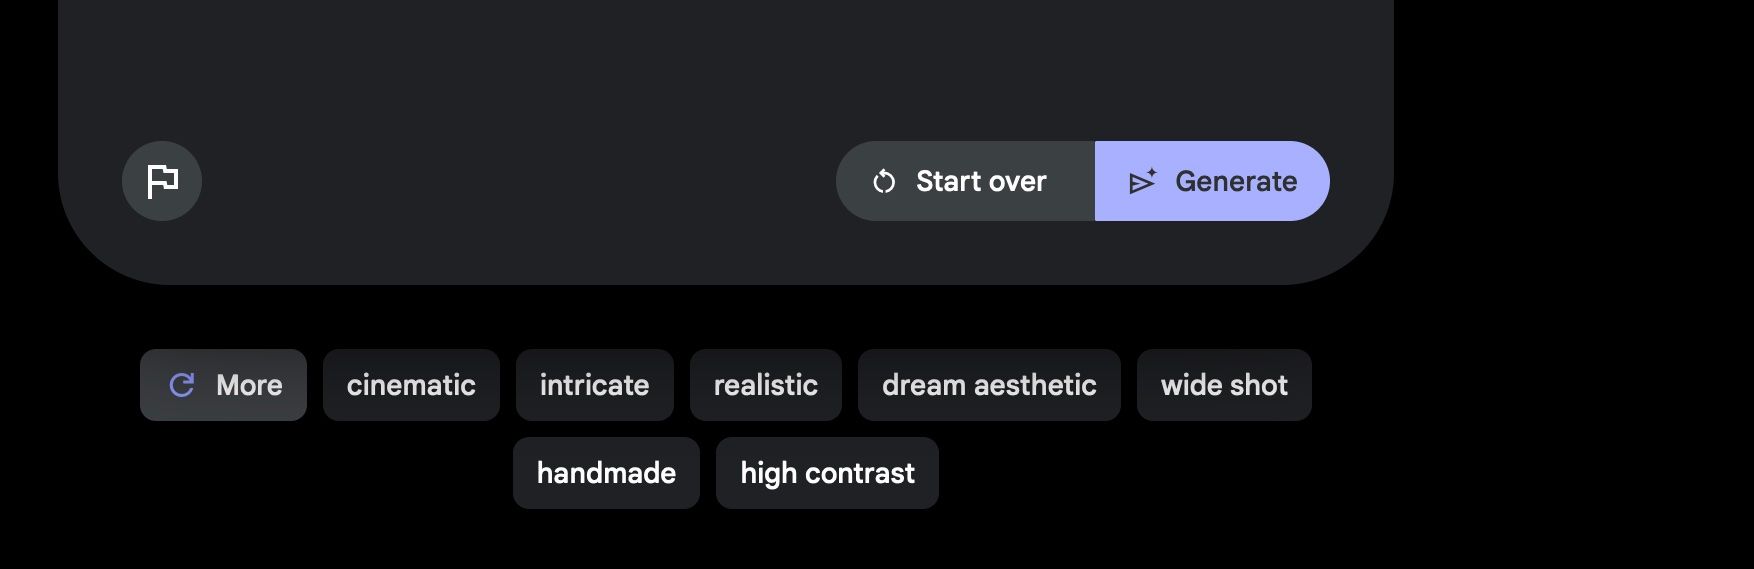The width and height of the screenshot is (1754, 569).
Task: Pick the wide shot chip
Action: click(x=1223, y=385)
